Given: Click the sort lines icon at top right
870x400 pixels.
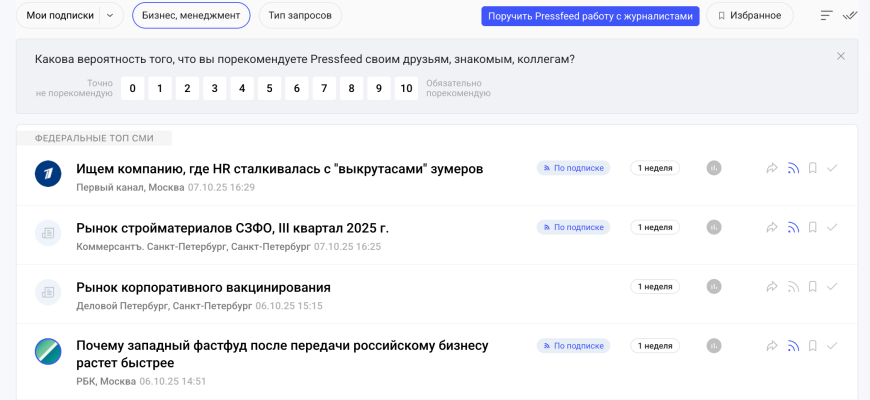Looking at the screenshot, I should point(826,16).
